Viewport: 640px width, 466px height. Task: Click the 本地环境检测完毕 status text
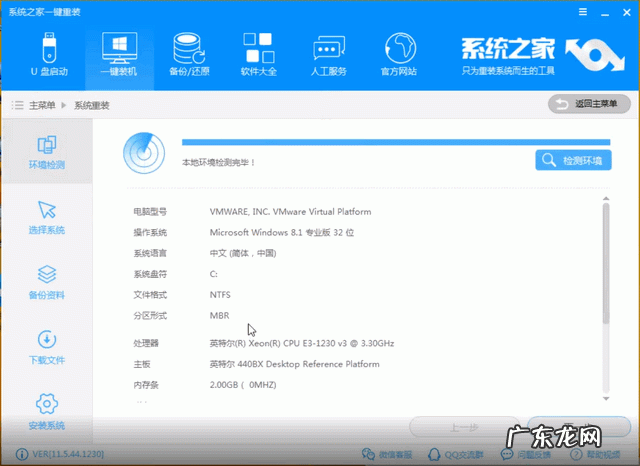[x=218, y=162]
